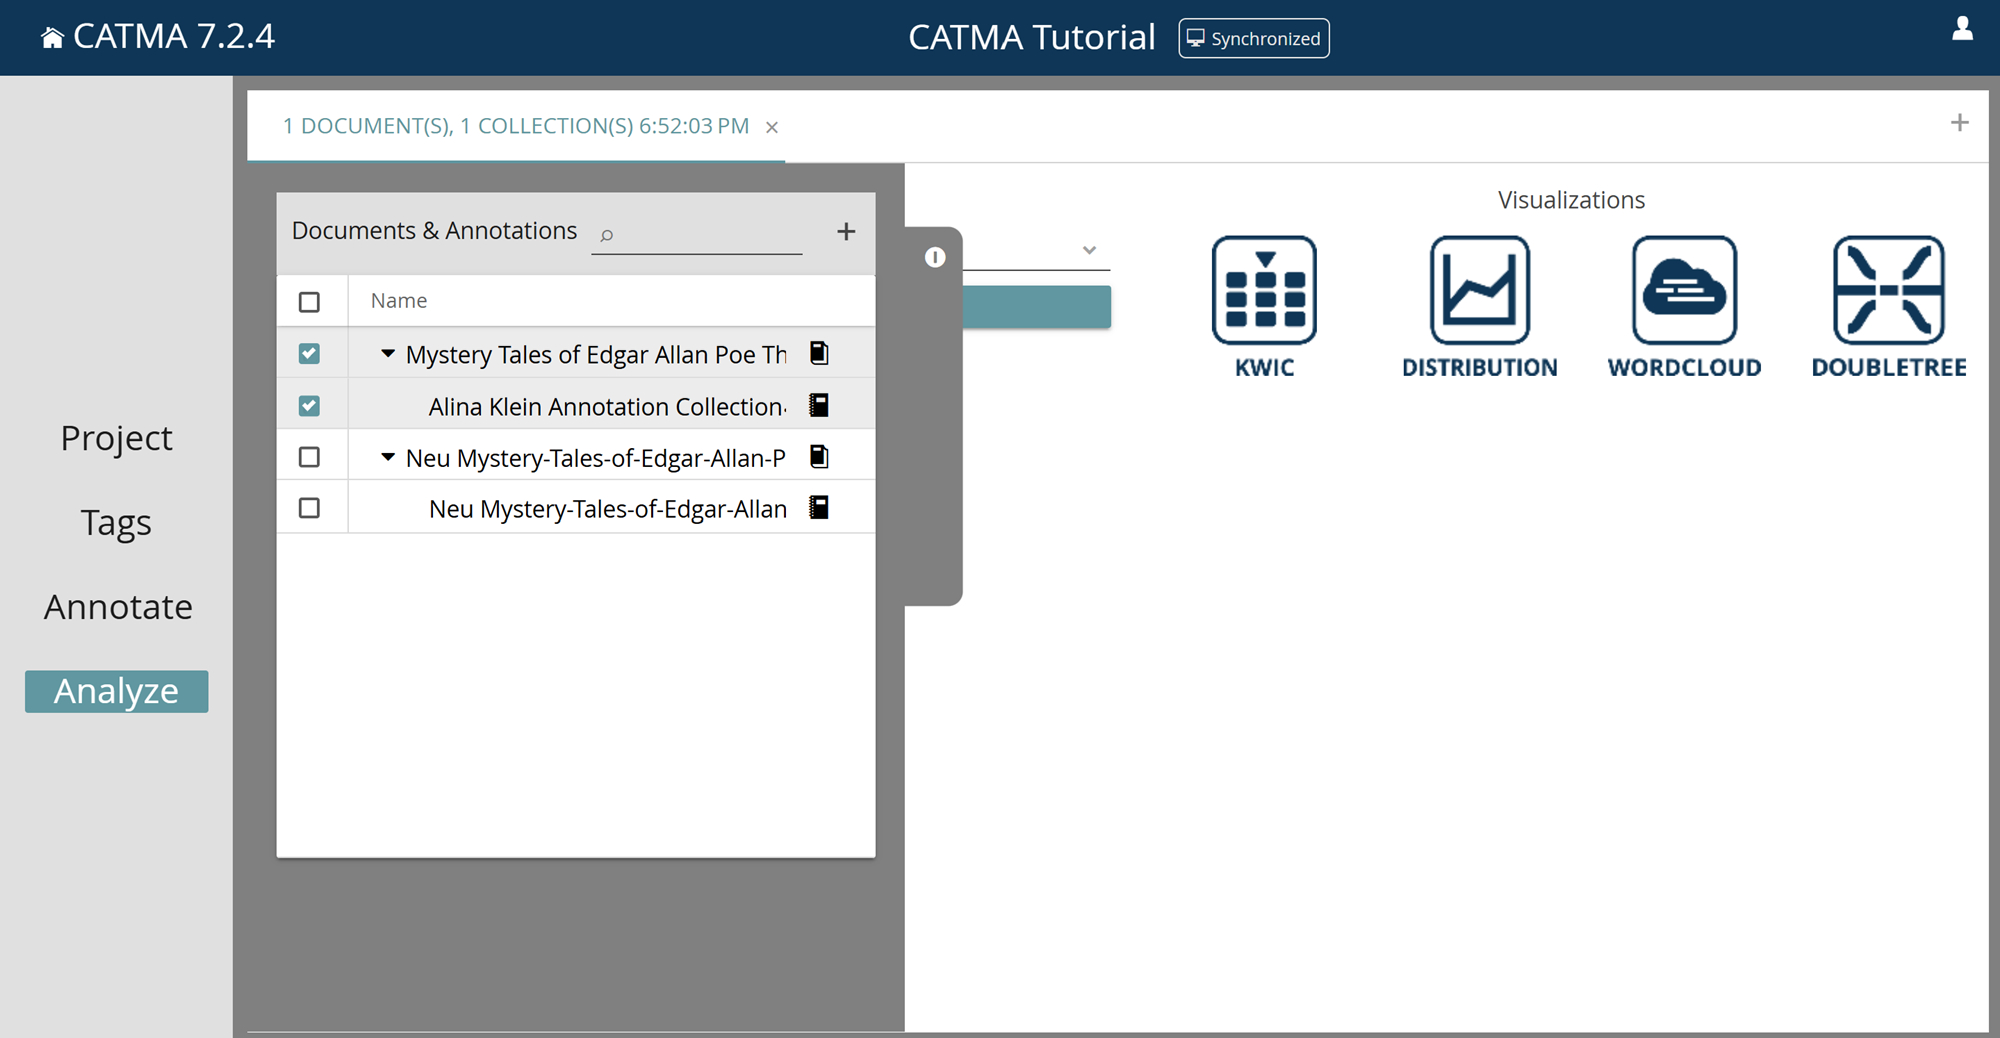Click the info icon on the panel tab

[935, 257]
